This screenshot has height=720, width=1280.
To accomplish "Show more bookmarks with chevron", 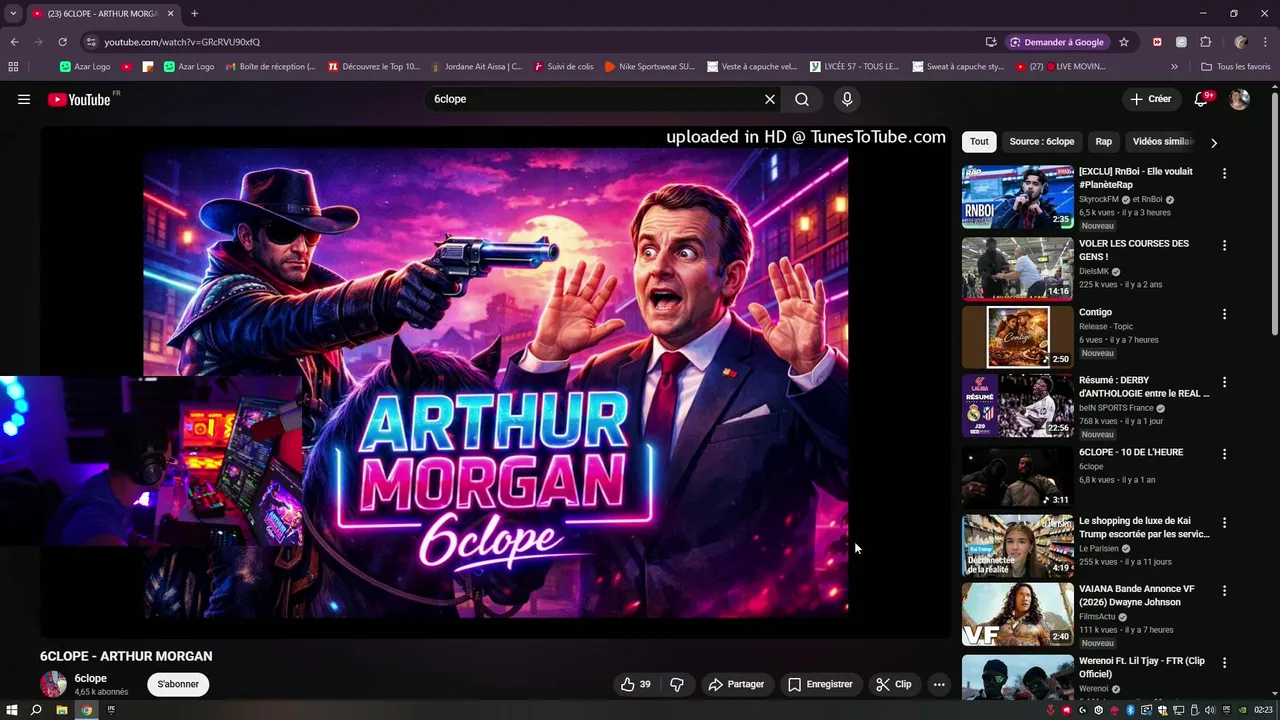I will tap(1174, 67).
